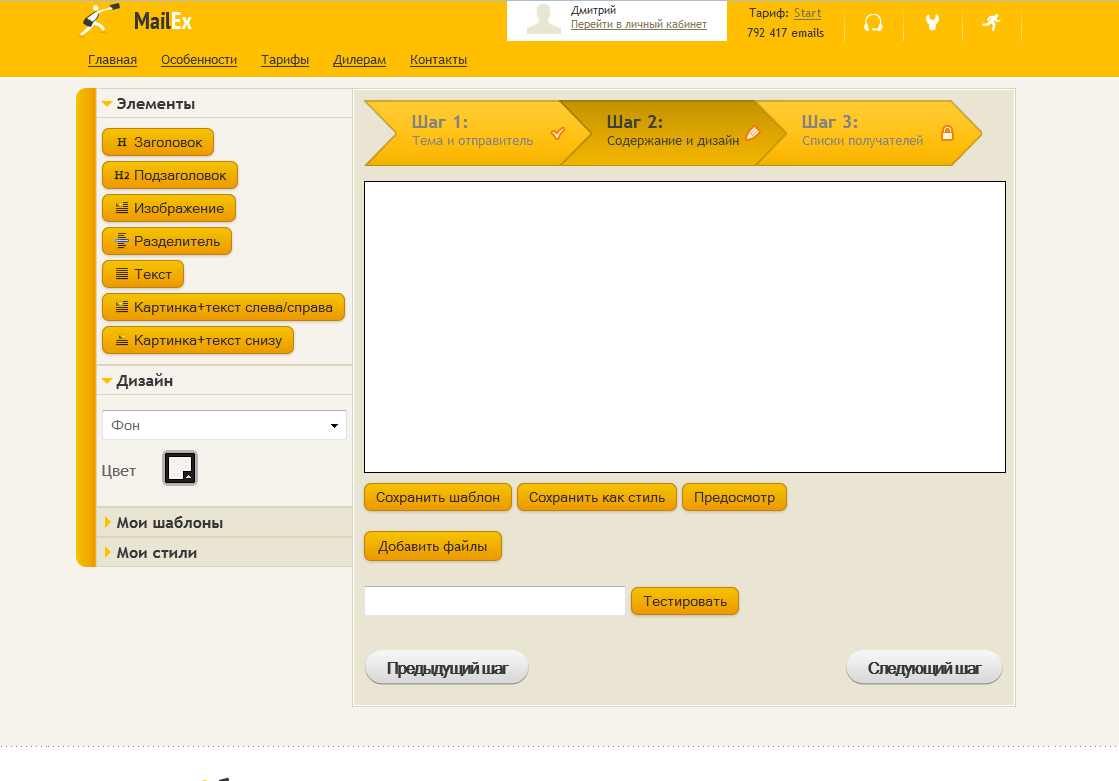Expand the Мои шаблоны section
The image size is (1119, 781).
click(x=169, y=522)
